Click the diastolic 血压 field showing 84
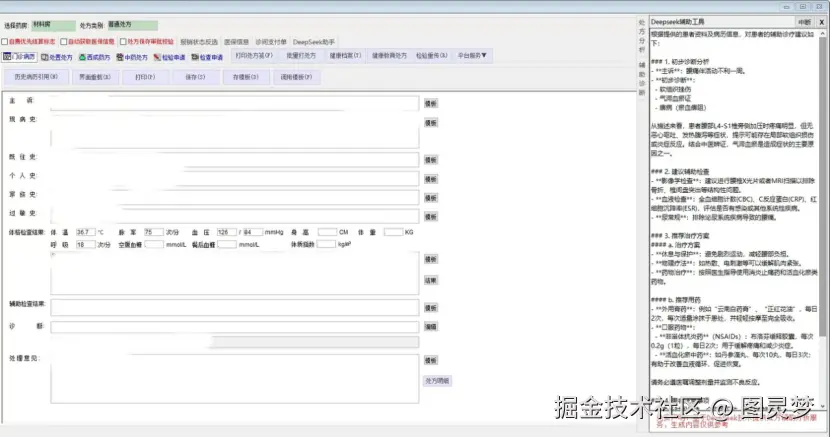830x437 pixels. pos(252,232)
